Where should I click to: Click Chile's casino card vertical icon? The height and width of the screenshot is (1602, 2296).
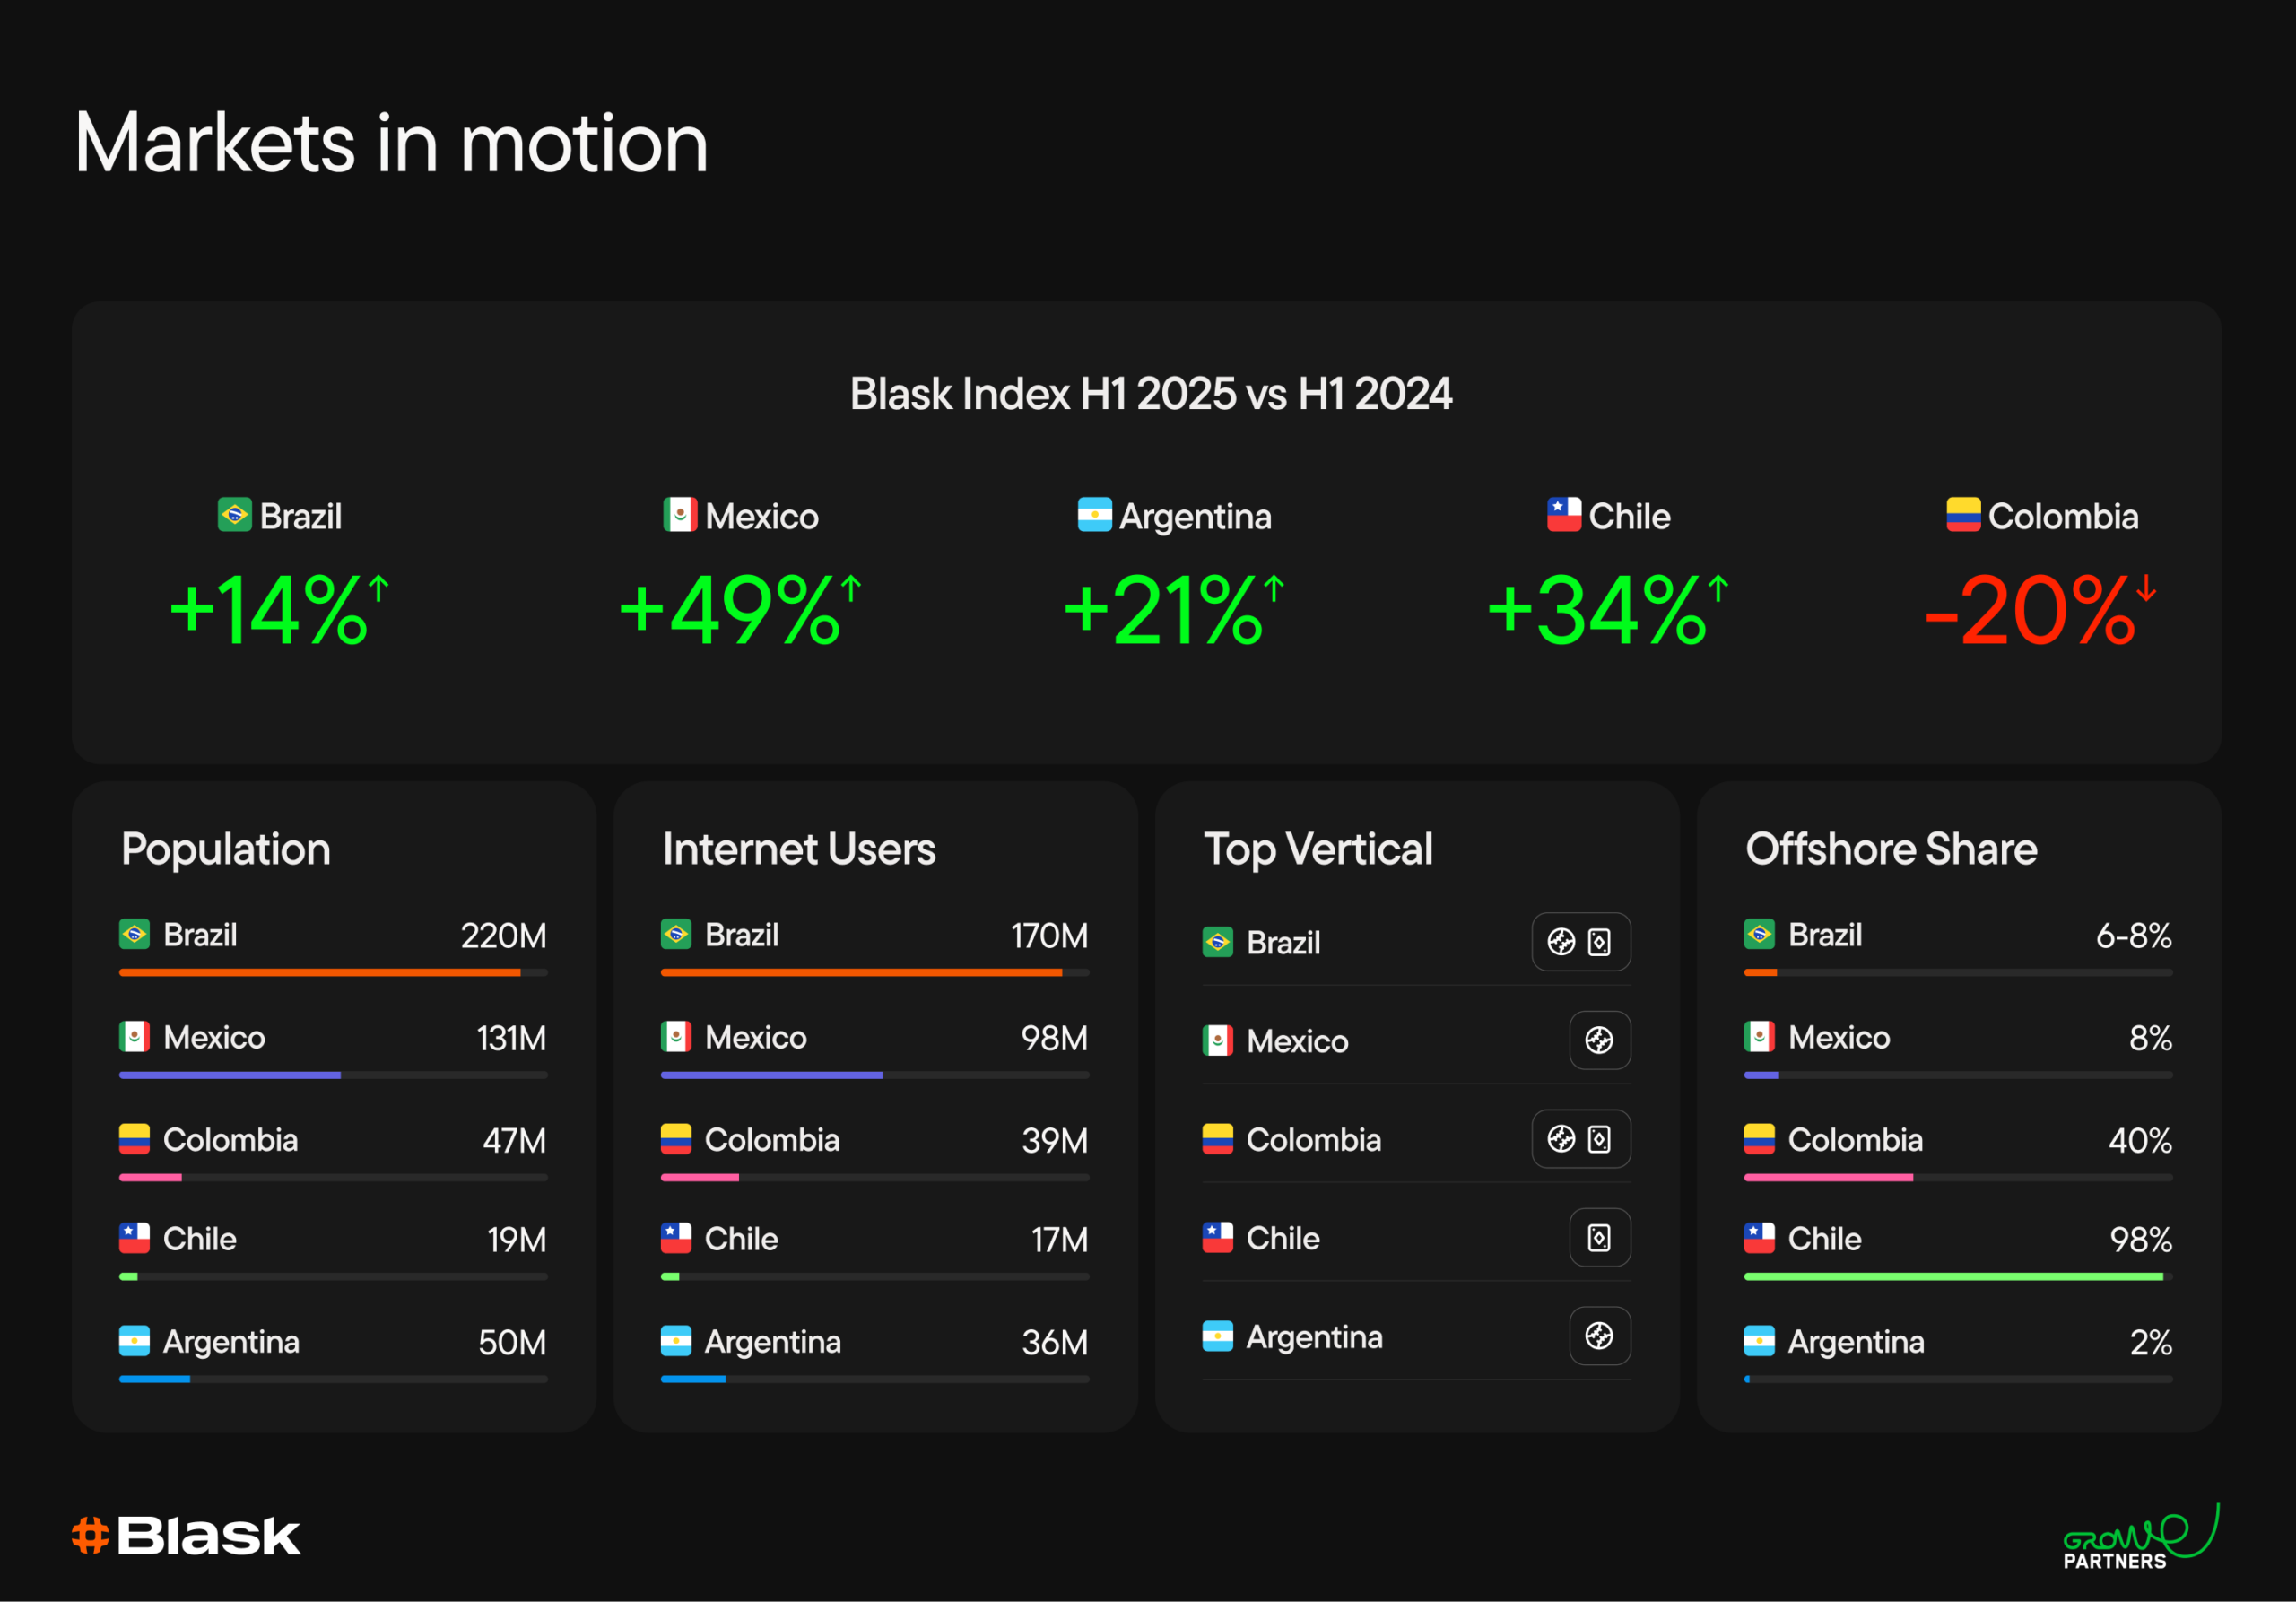(1599, 1238)
